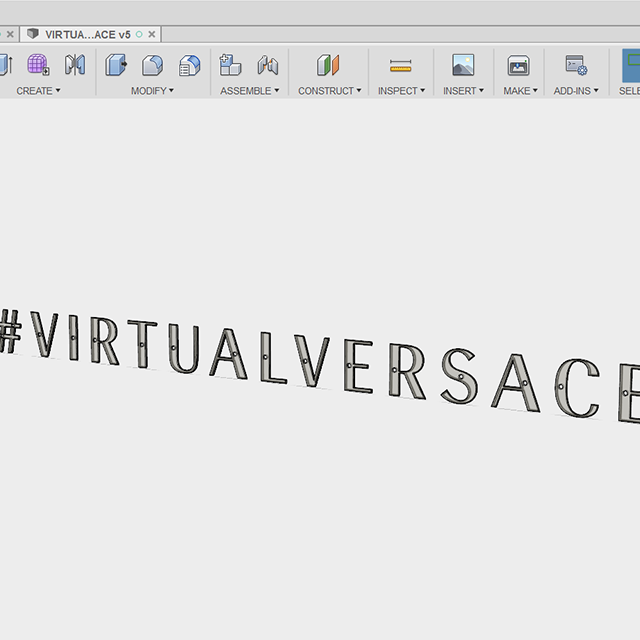The width and height of the screenshot is (640, 640).
Task: Select the 3D letter S in the model
Action: pos(459,376)
